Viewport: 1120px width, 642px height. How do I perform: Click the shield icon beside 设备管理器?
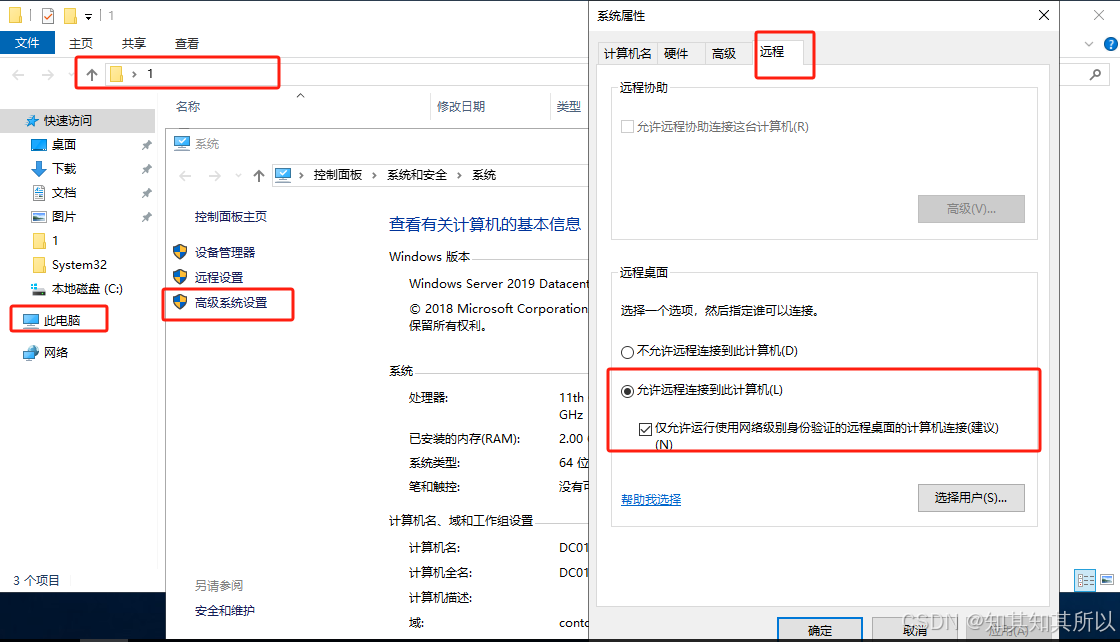180,251
